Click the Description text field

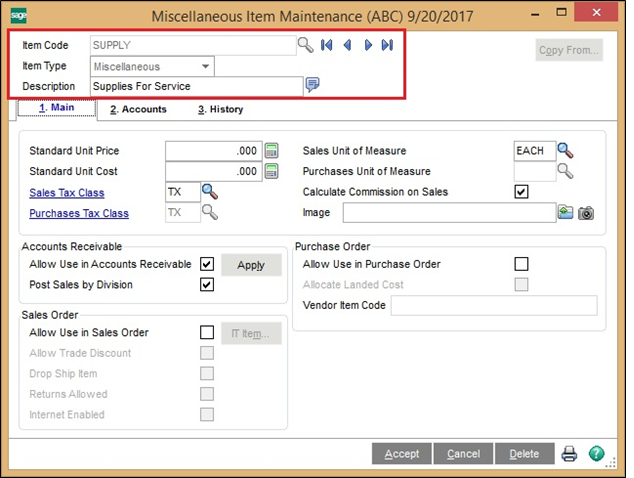[197, 86]
